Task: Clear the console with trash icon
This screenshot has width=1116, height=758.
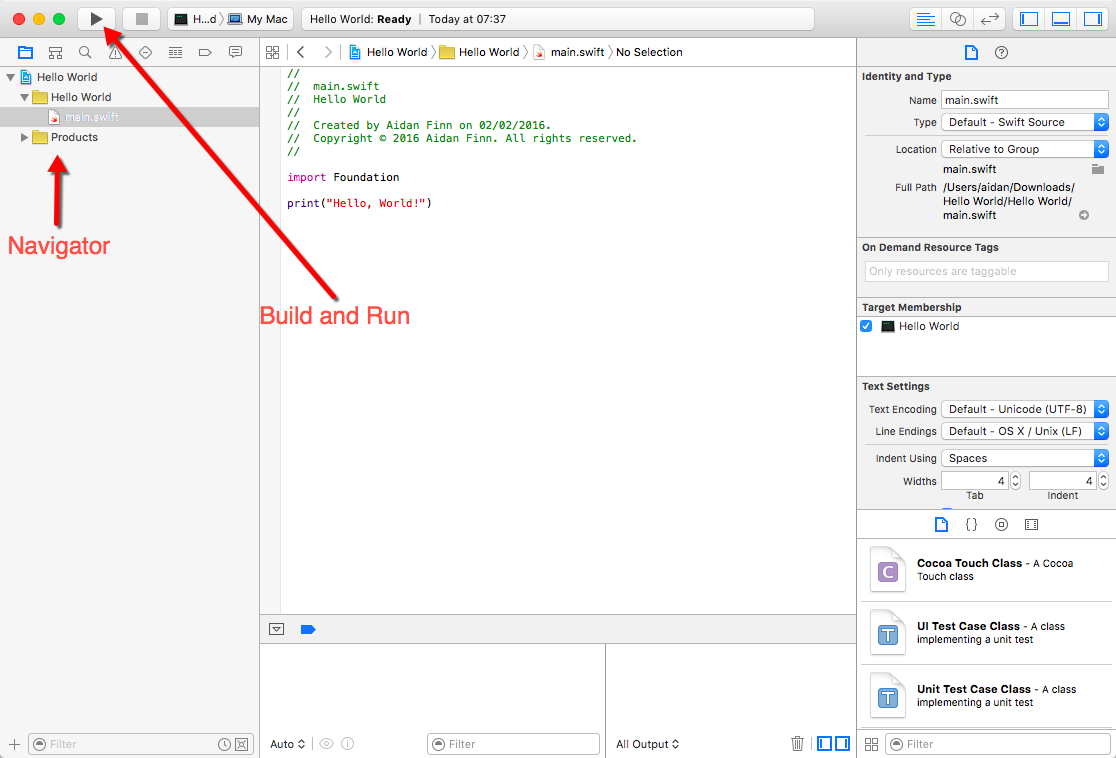Action: click(x=797, y=744)
